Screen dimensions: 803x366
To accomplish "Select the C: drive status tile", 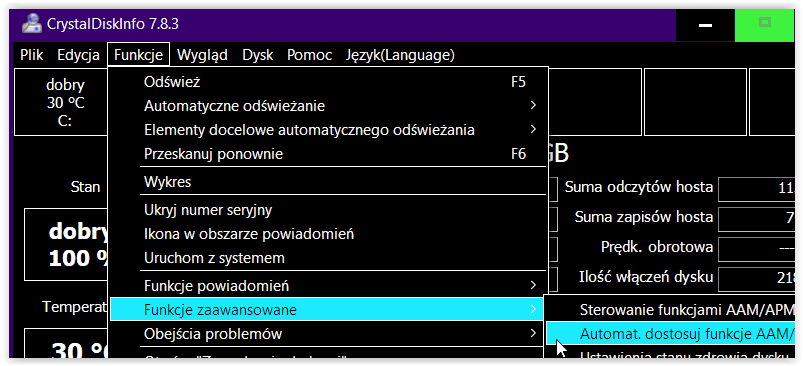I will click(61, 102).
